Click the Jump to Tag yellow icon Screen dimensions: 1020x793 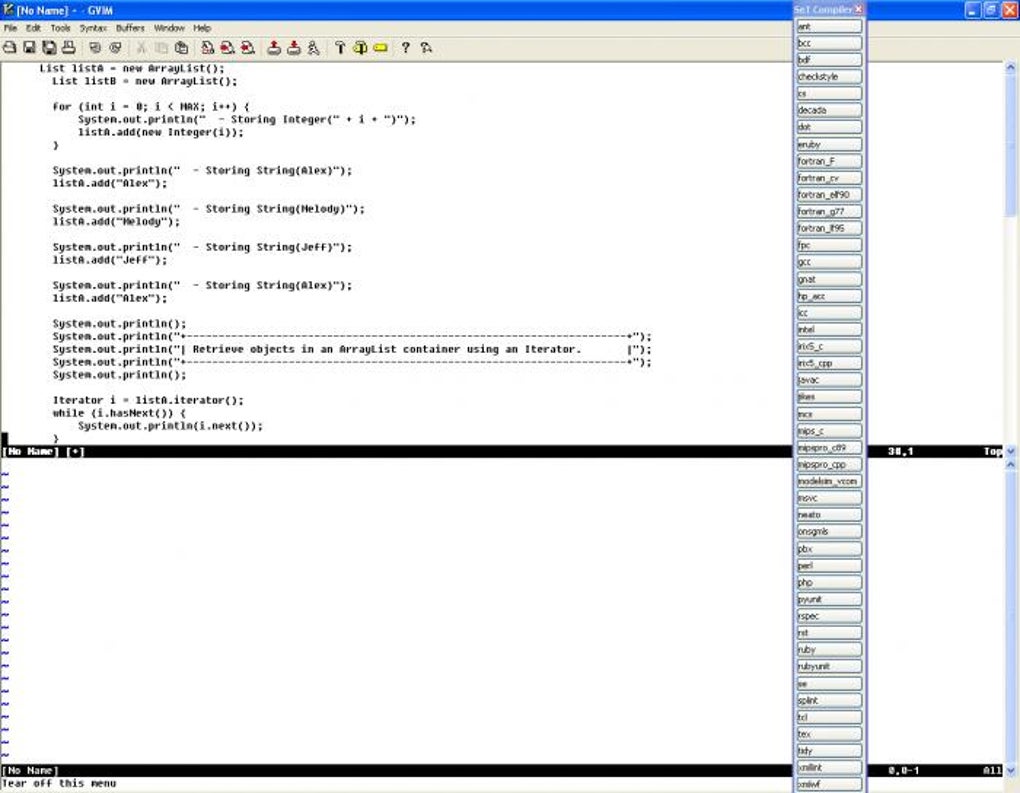point(381,47)
